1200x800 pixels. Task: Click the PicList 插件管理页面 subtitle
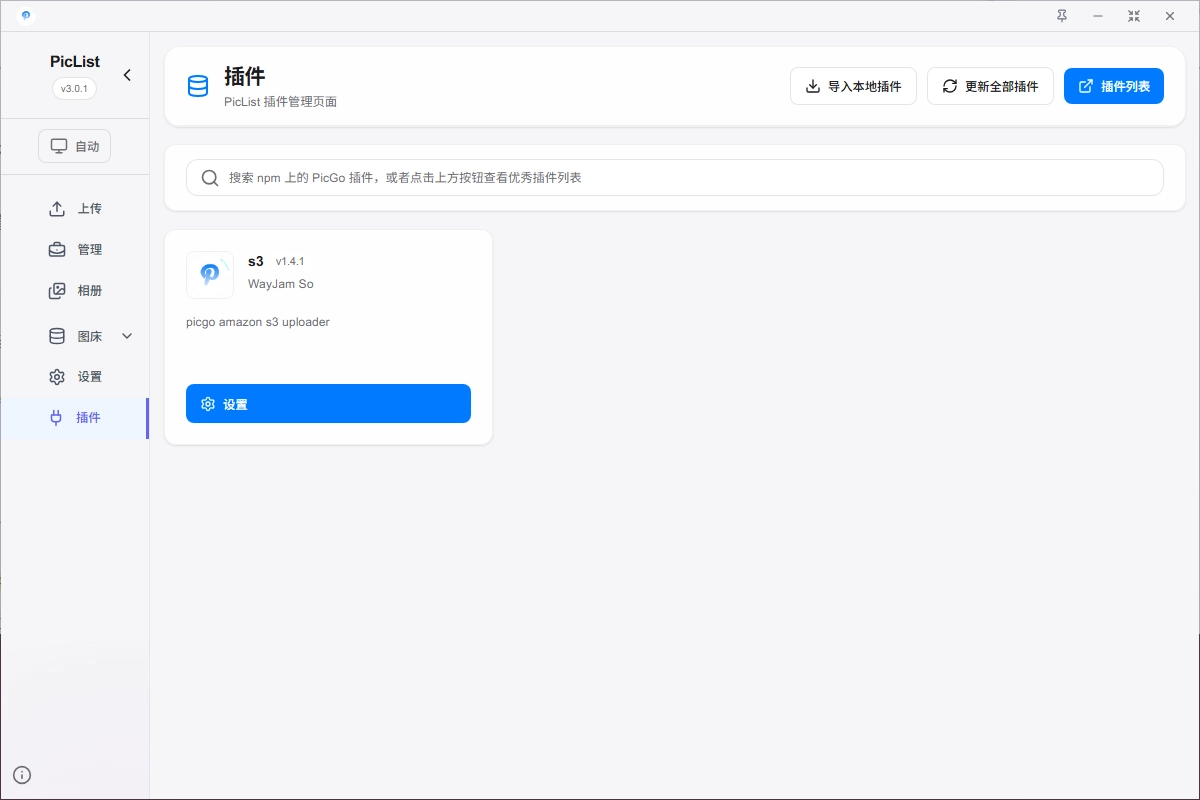(x=281, y=101)
